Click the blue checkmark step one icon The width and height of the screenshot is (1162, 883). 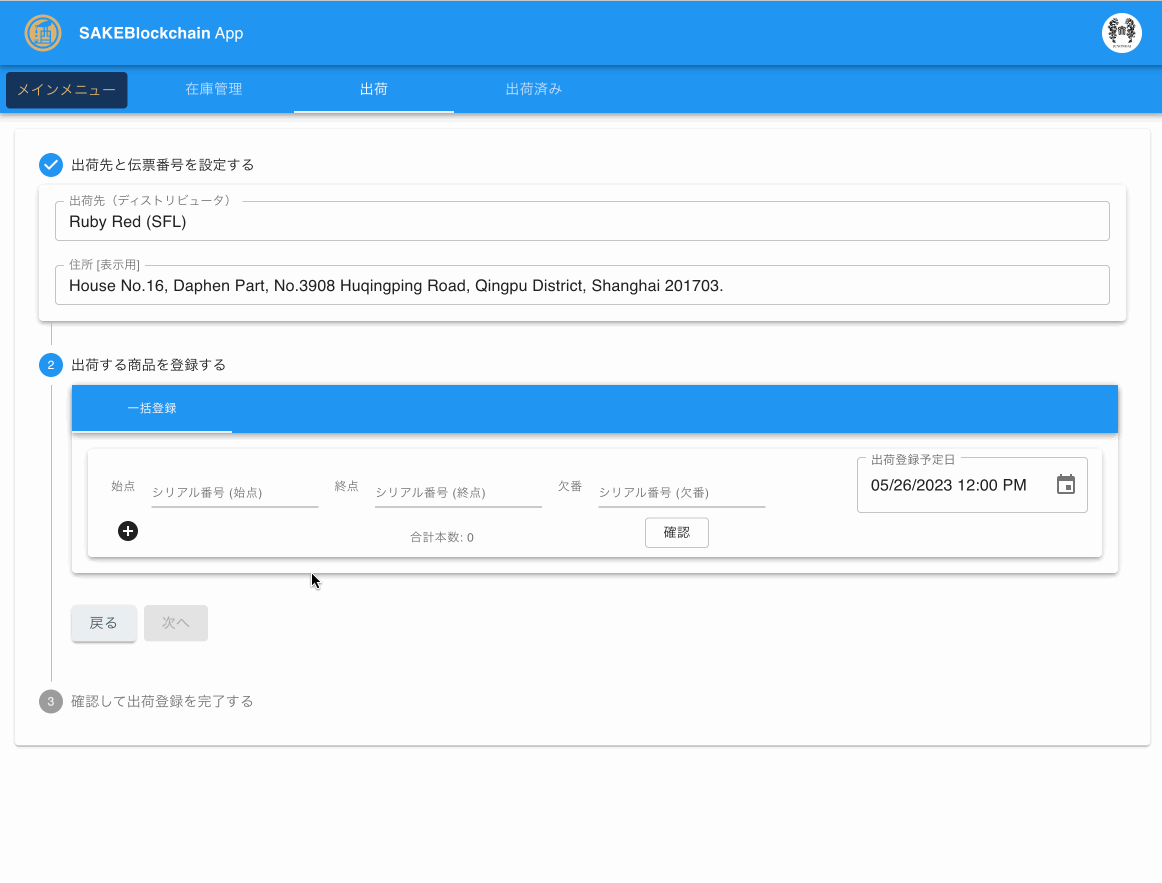click(51, 165)
